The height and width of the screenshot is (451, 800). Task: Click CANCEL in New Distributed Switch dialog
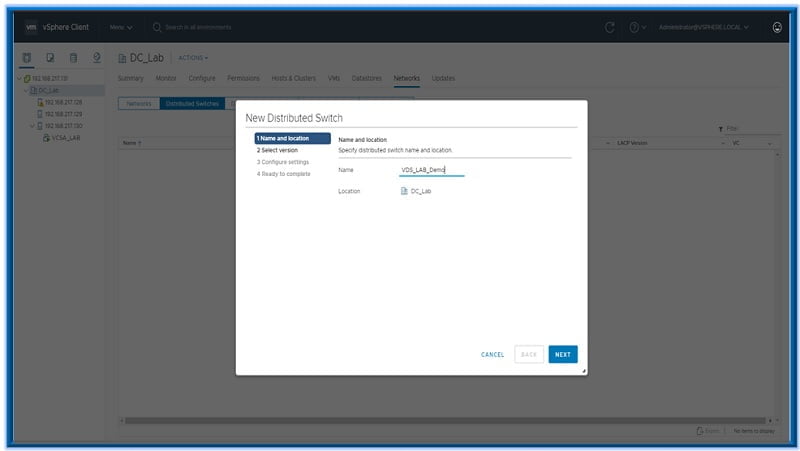pos(492,354)
